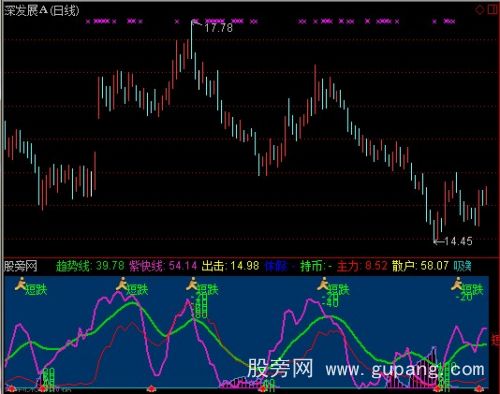Click the 短跌 runner icon with -20 -40 beneath
The width and height of the screenshot is (500, 394).
323,284
